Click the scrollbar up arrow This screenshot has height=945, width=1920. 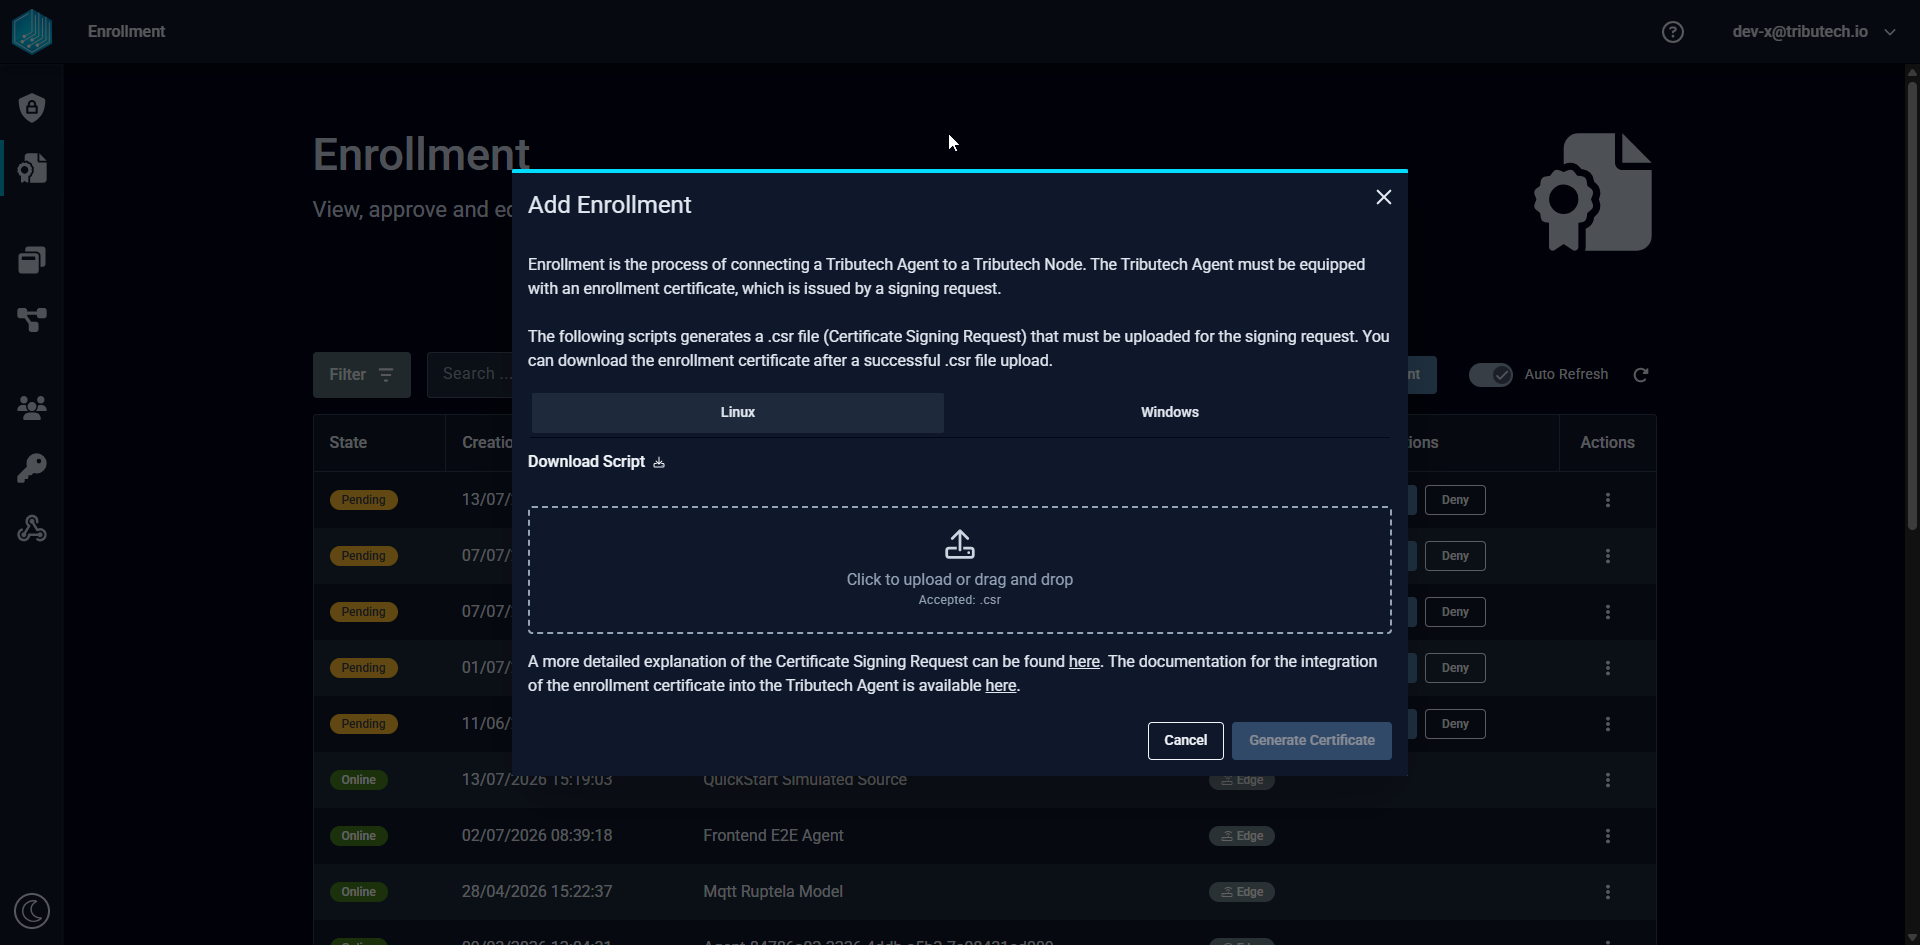1912,72
